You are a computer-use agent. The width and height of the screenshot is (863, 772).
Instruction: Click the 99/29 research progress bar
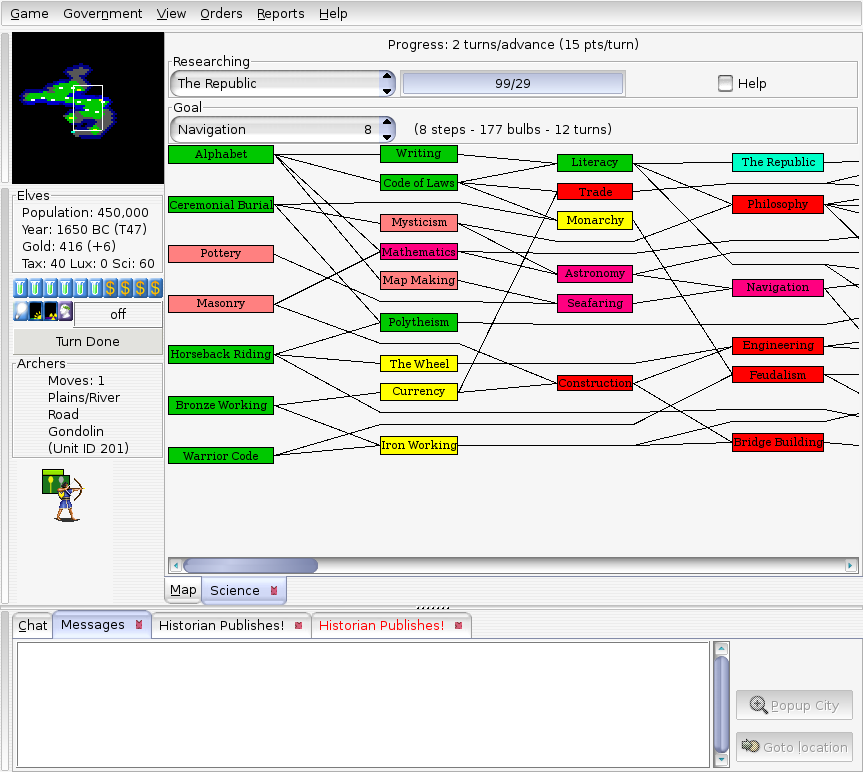click(x=513, y=84)
